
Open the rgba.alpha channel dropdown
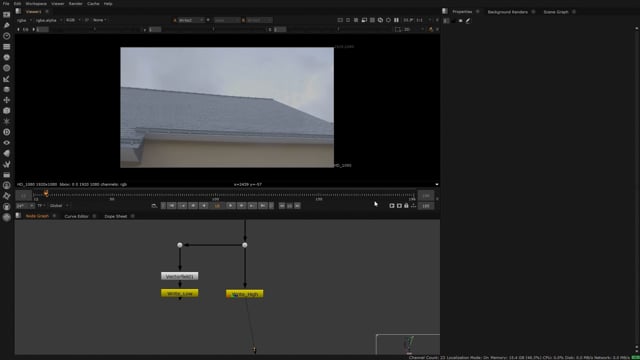tap(49, 20)
